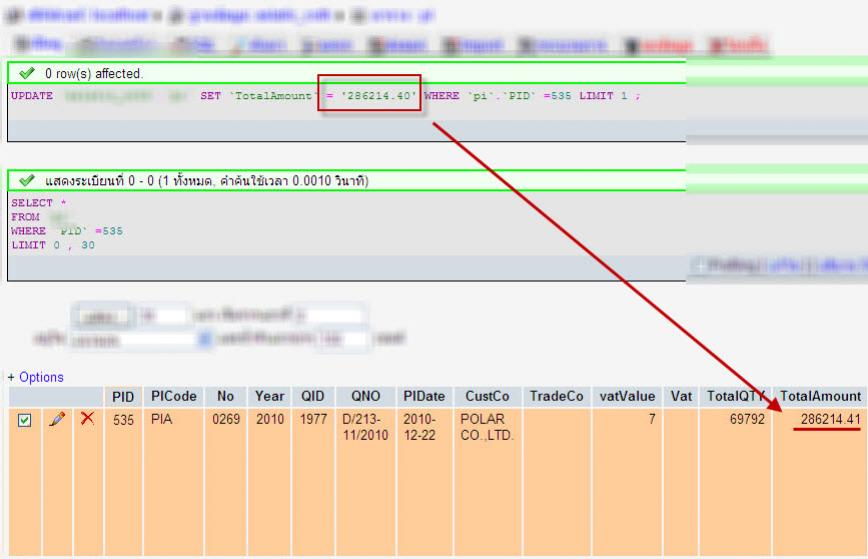
Task: Click the 'LIMIT 0 , 30' query line
Action: pyautogui.click(x=53, y=245)
